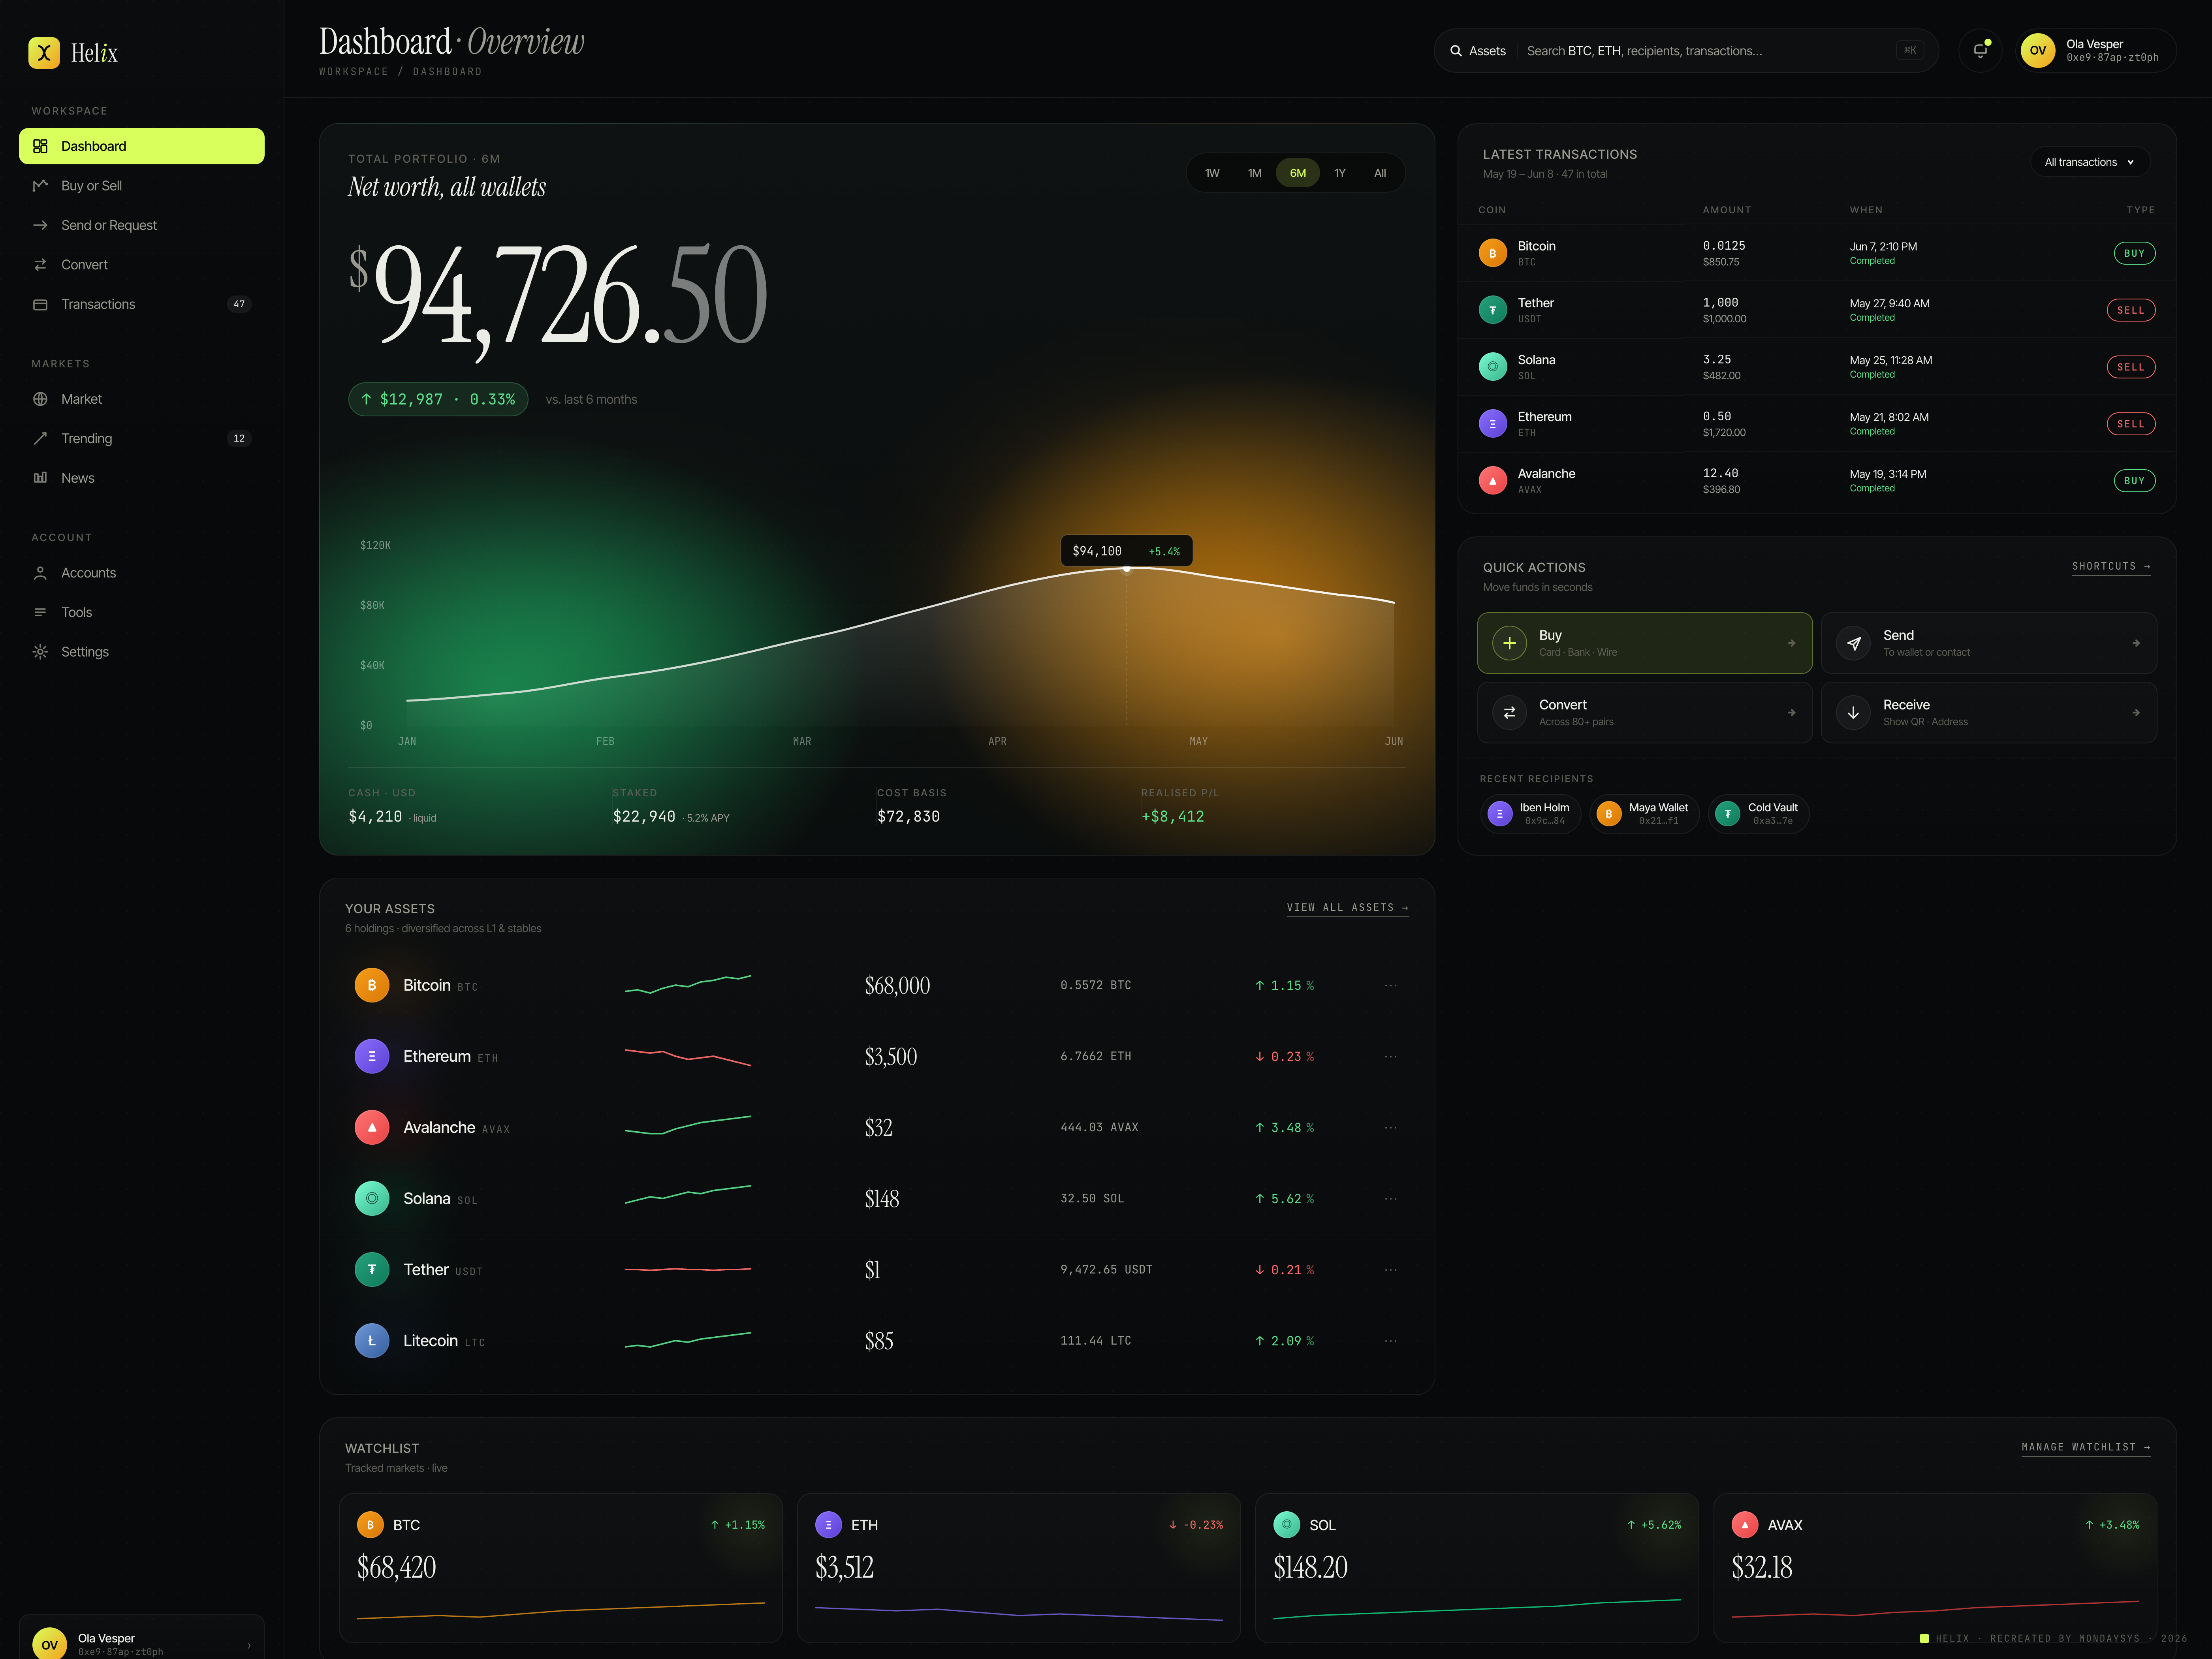Click the Helix logo icon
This screenshot has width=2212, height=1659.
coord(44,52)
